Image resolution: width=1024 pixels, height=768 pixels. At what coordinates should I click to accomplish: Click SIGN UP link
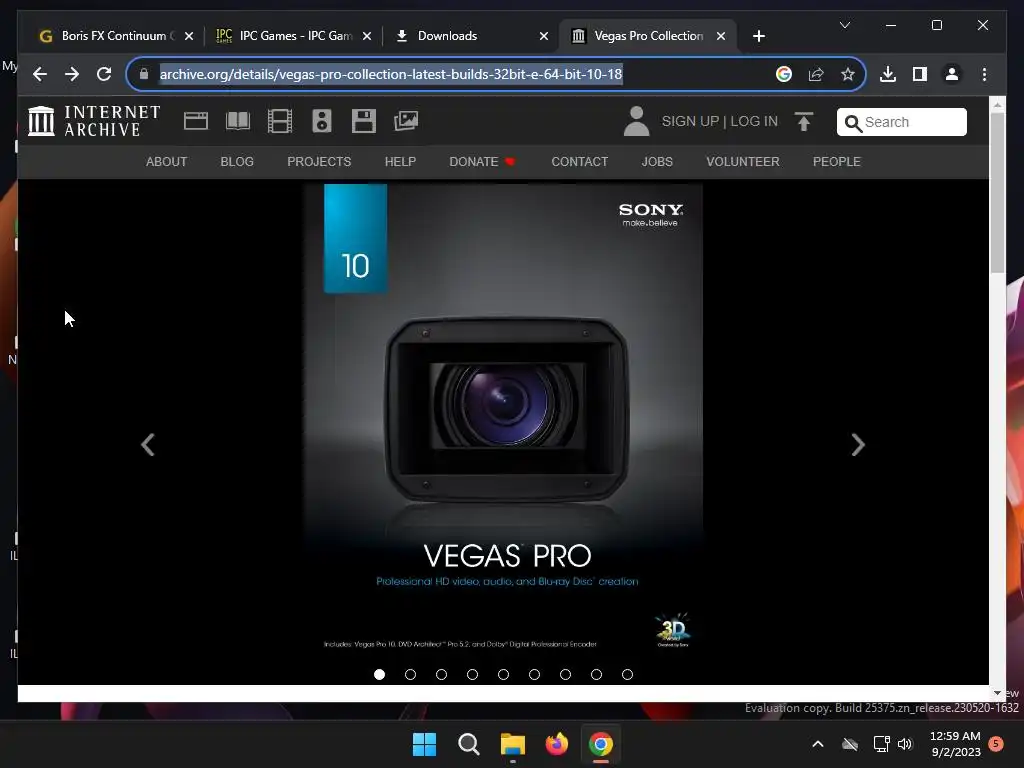pos(690,121)
